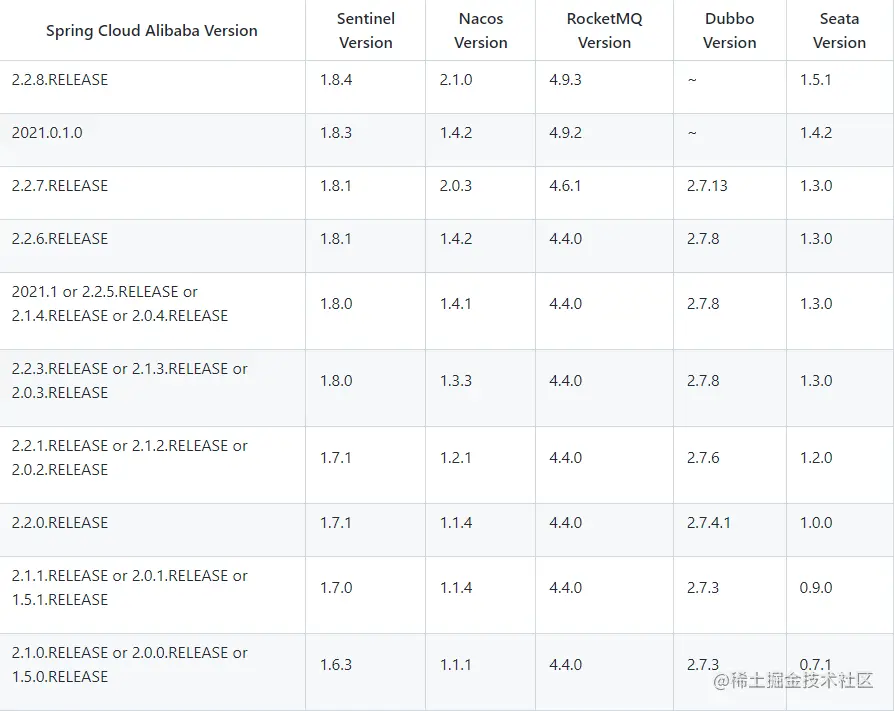The width and height of the screenshot is (894, 711).
Task: Click Sentinel value "1.8.4" in 2.2.8.RELEASE row
Action: coord(336,80)
